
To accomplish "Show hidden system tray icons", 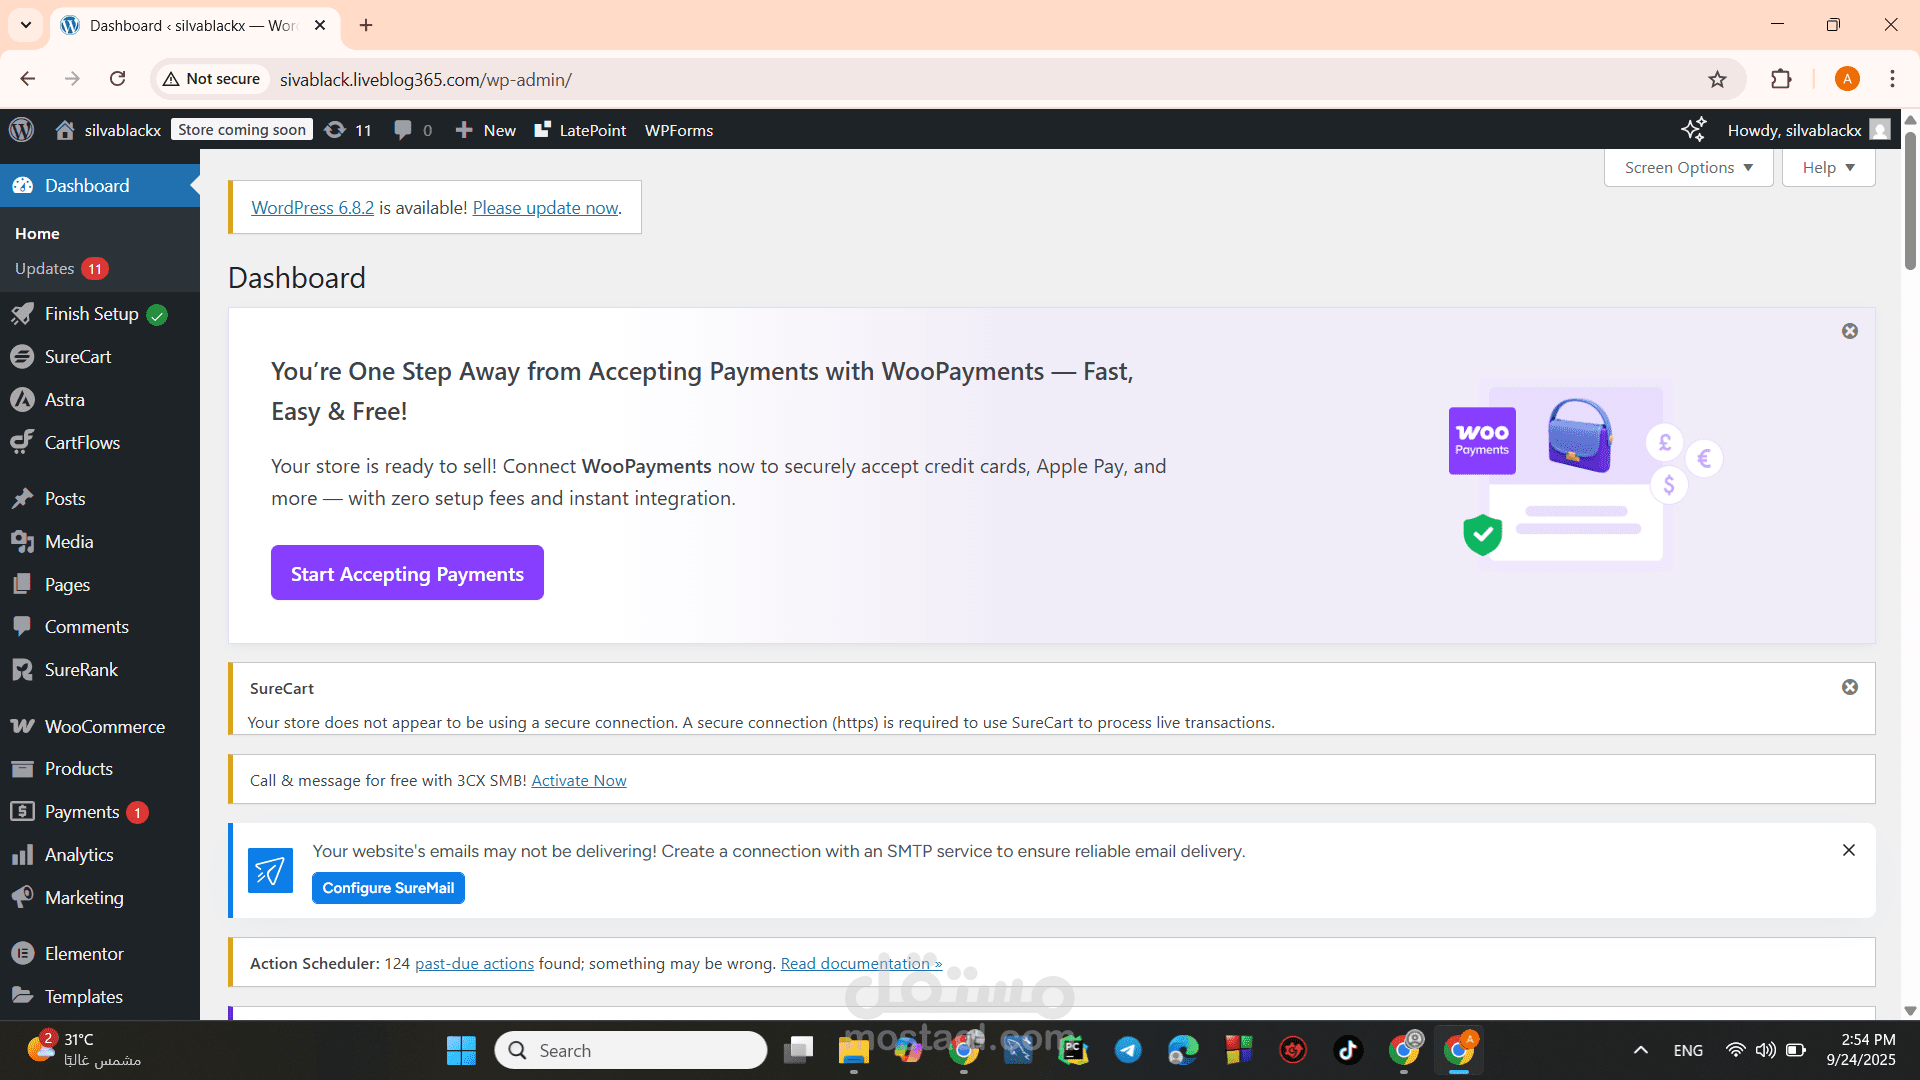I will (1641, 1050).
